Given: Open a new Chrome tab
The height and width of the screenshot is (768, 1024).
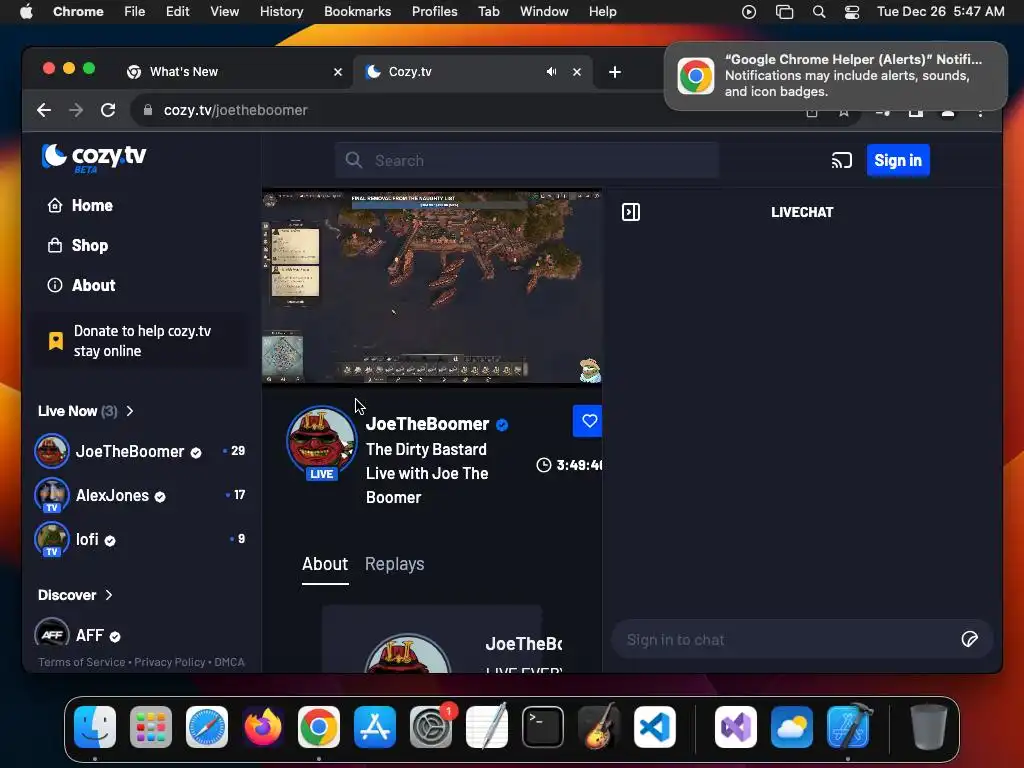Looking at the screenshot, I should click(x=615, y=72).
